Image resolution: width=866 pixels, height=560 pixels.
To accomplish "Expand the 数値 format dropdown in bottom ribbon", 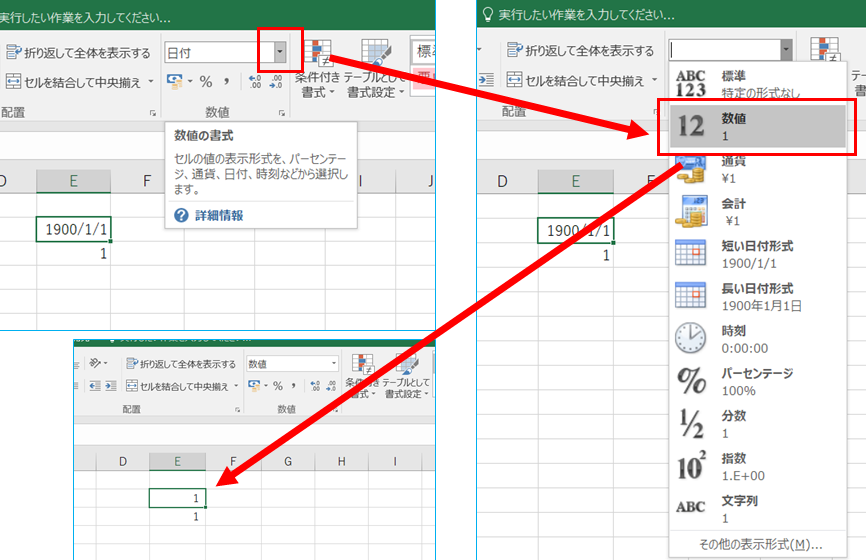I will point(334,364).
